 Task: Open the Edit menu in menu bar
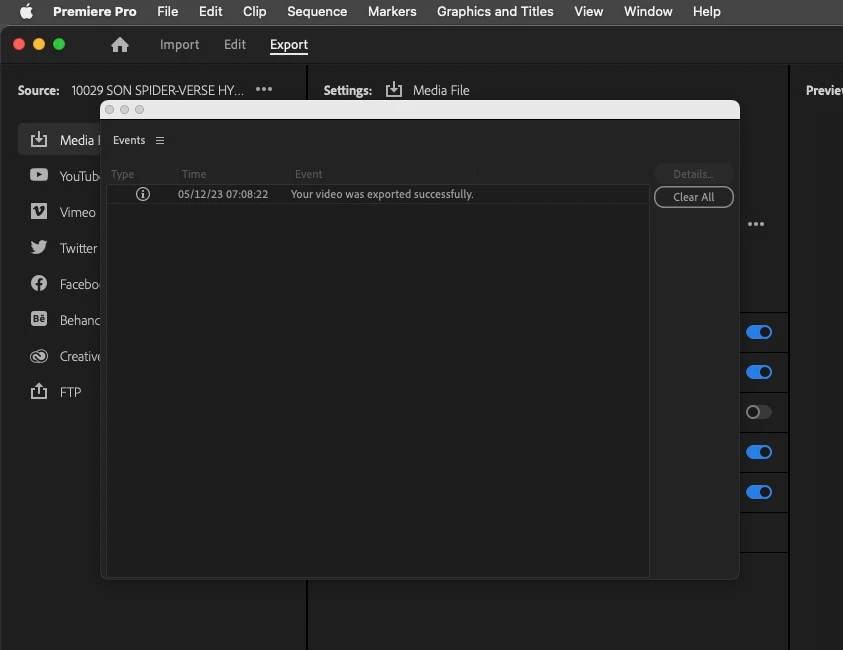coord(210,11)
